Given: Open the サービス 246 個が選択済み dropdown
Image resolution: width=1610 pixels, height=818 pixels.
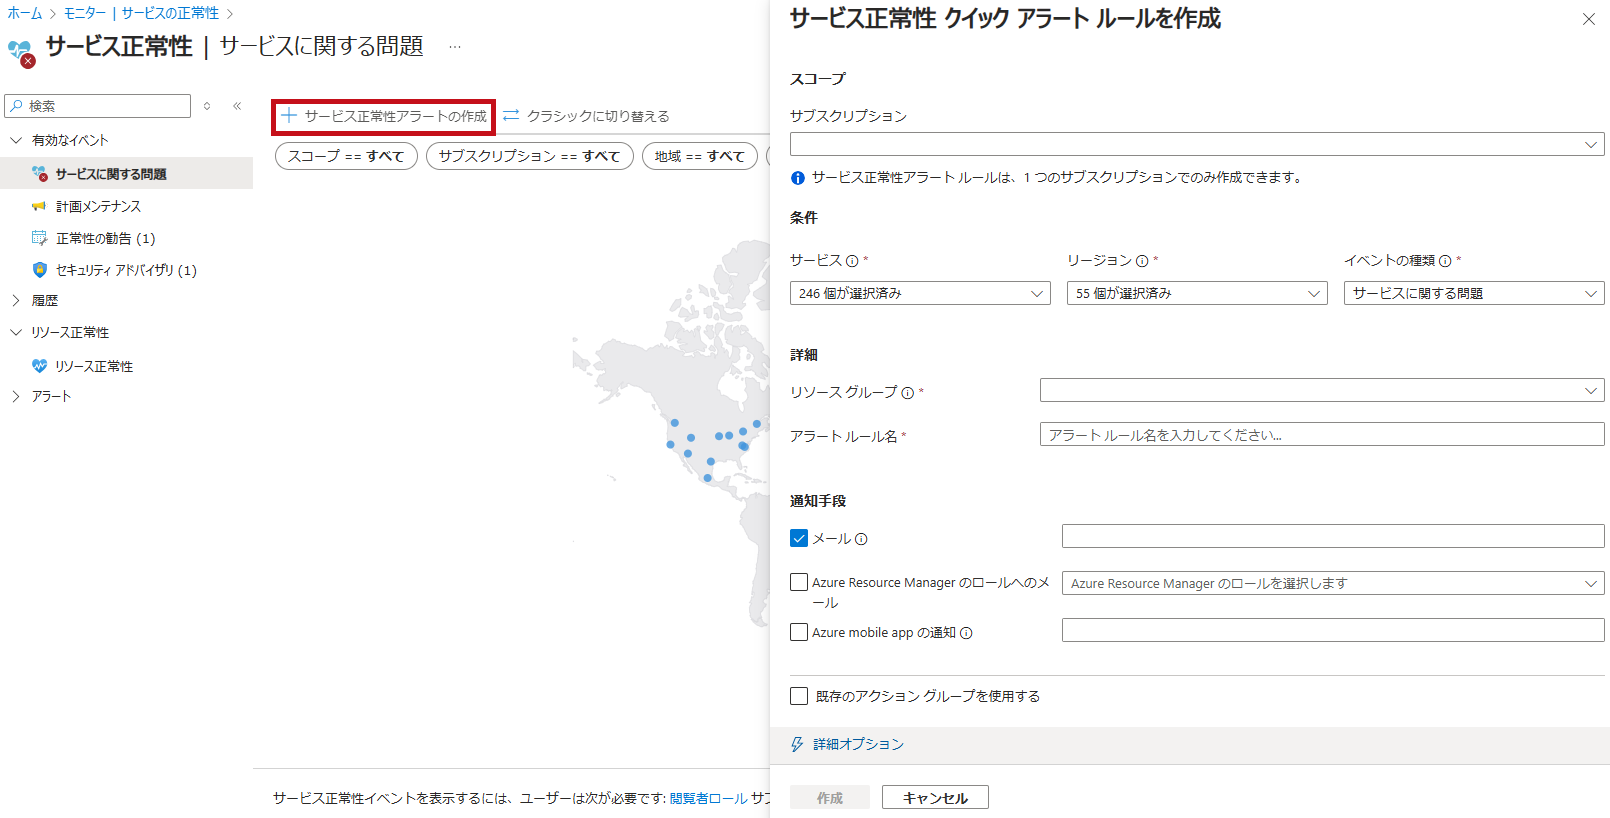Looking at the screenshot, I should [920, 293].
